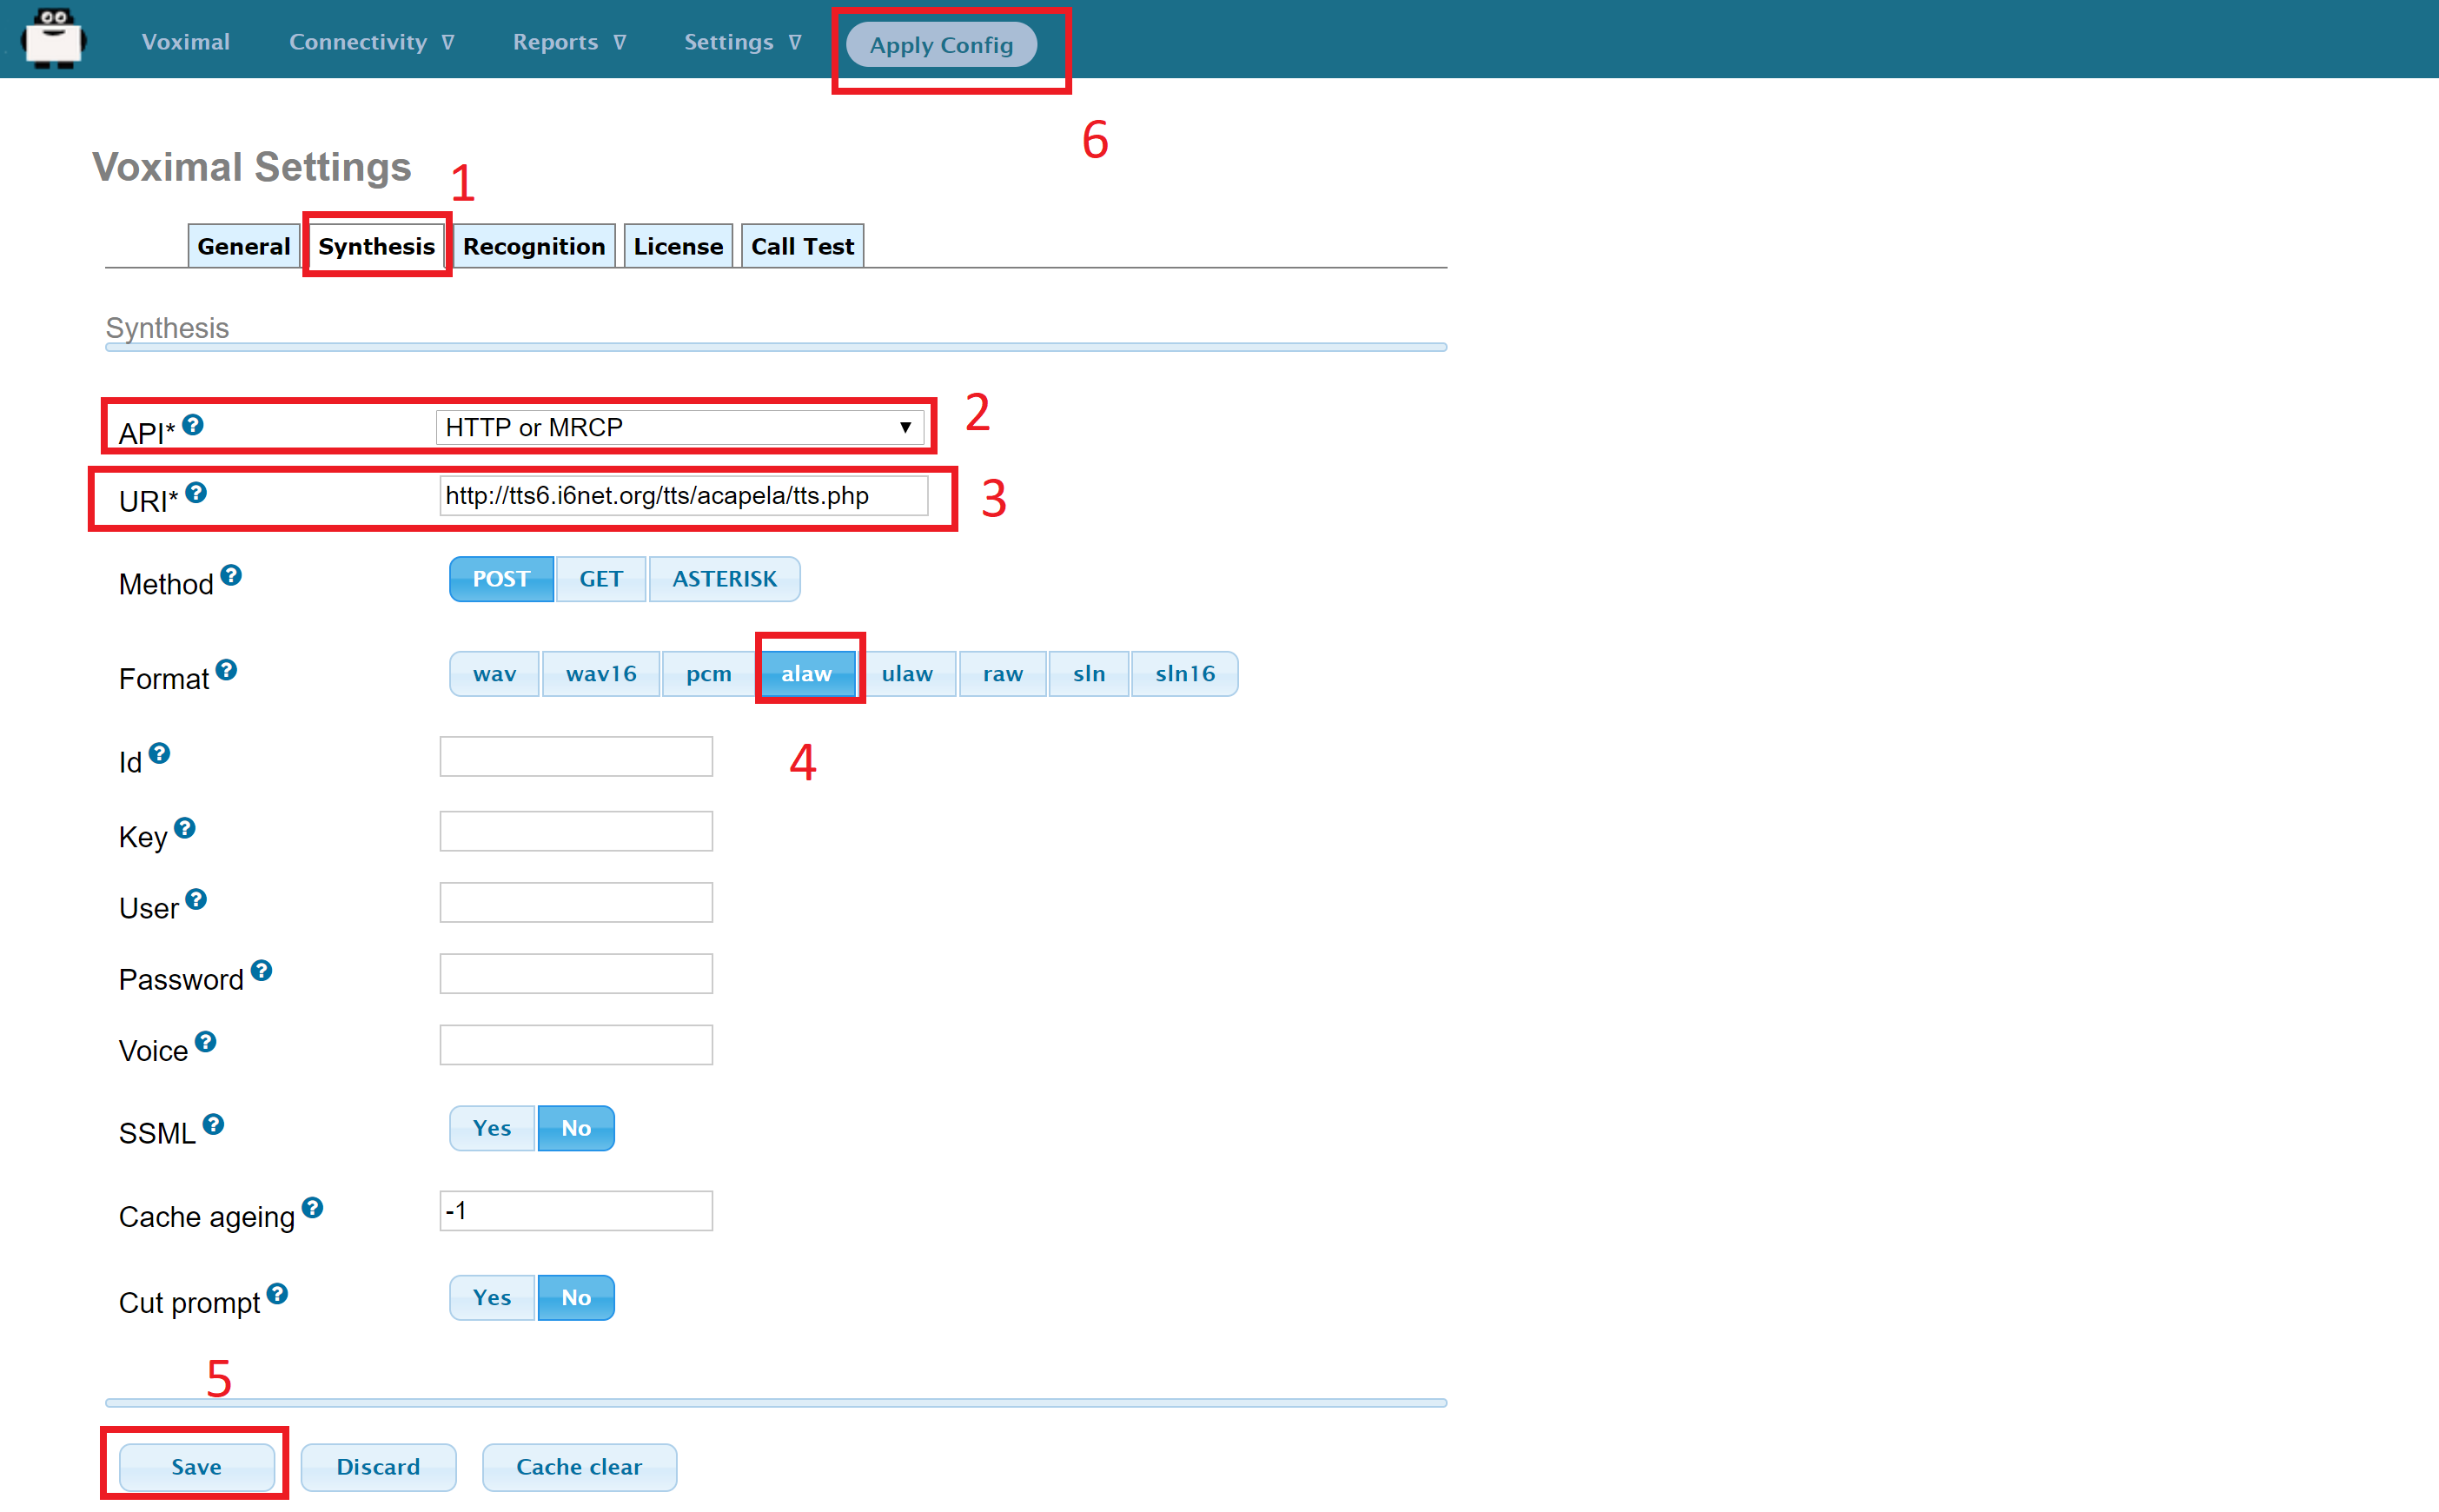Click the help icon next to SSML

point(213,1125)
